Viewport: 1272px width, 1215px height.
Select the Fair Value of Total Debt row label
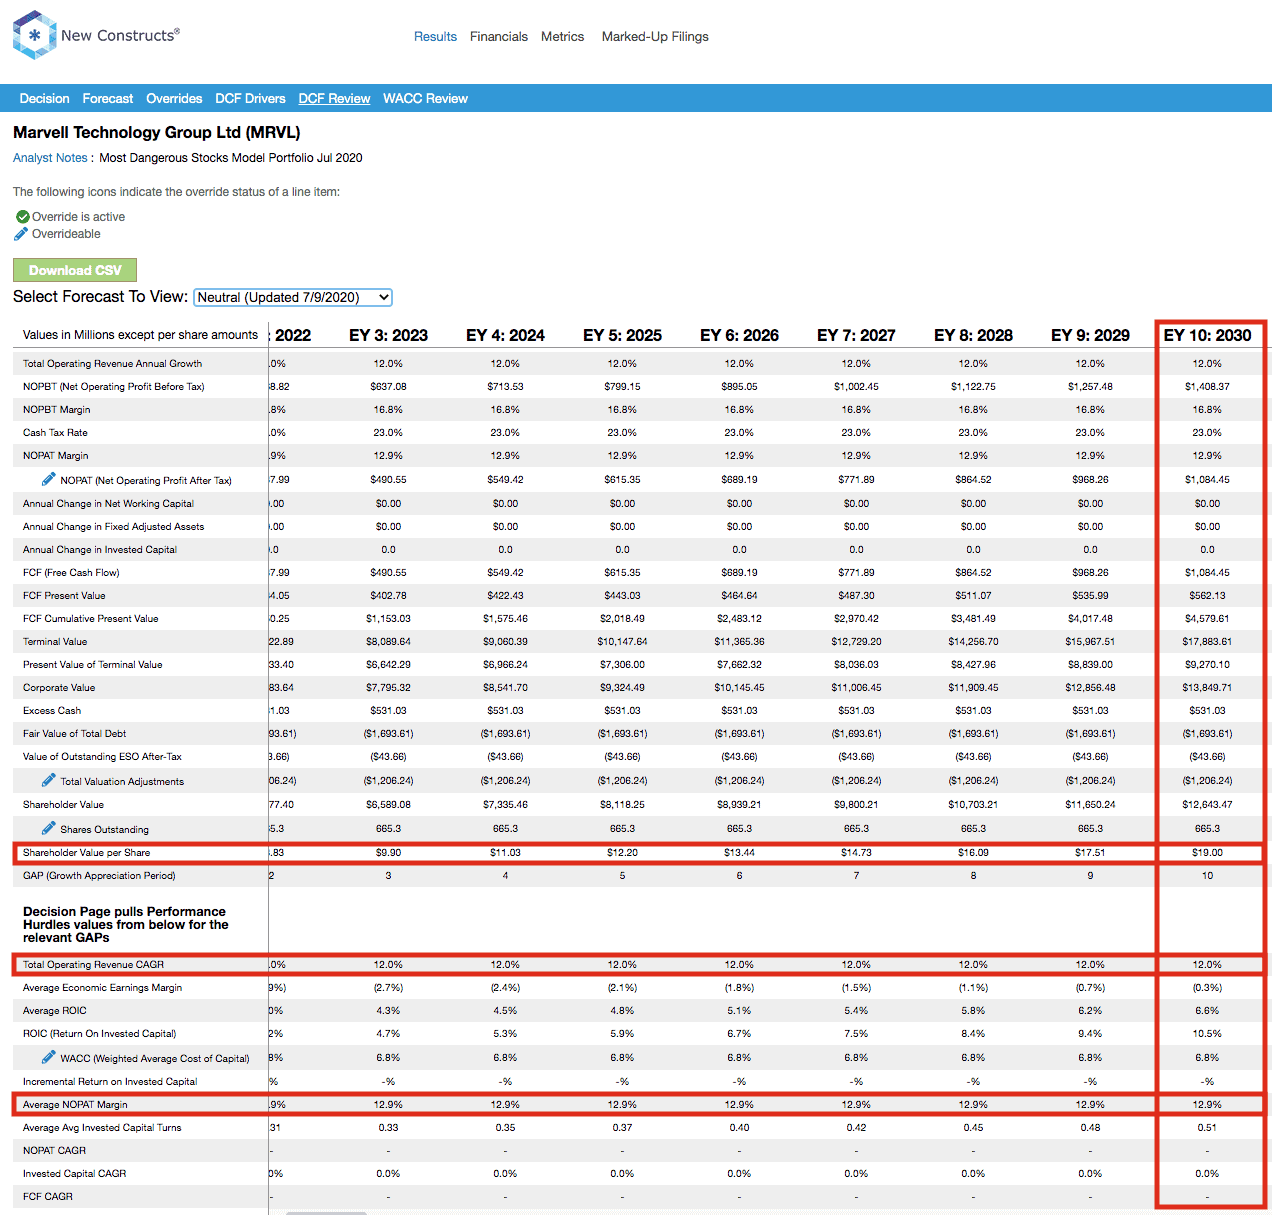click(x=74, y=734)
